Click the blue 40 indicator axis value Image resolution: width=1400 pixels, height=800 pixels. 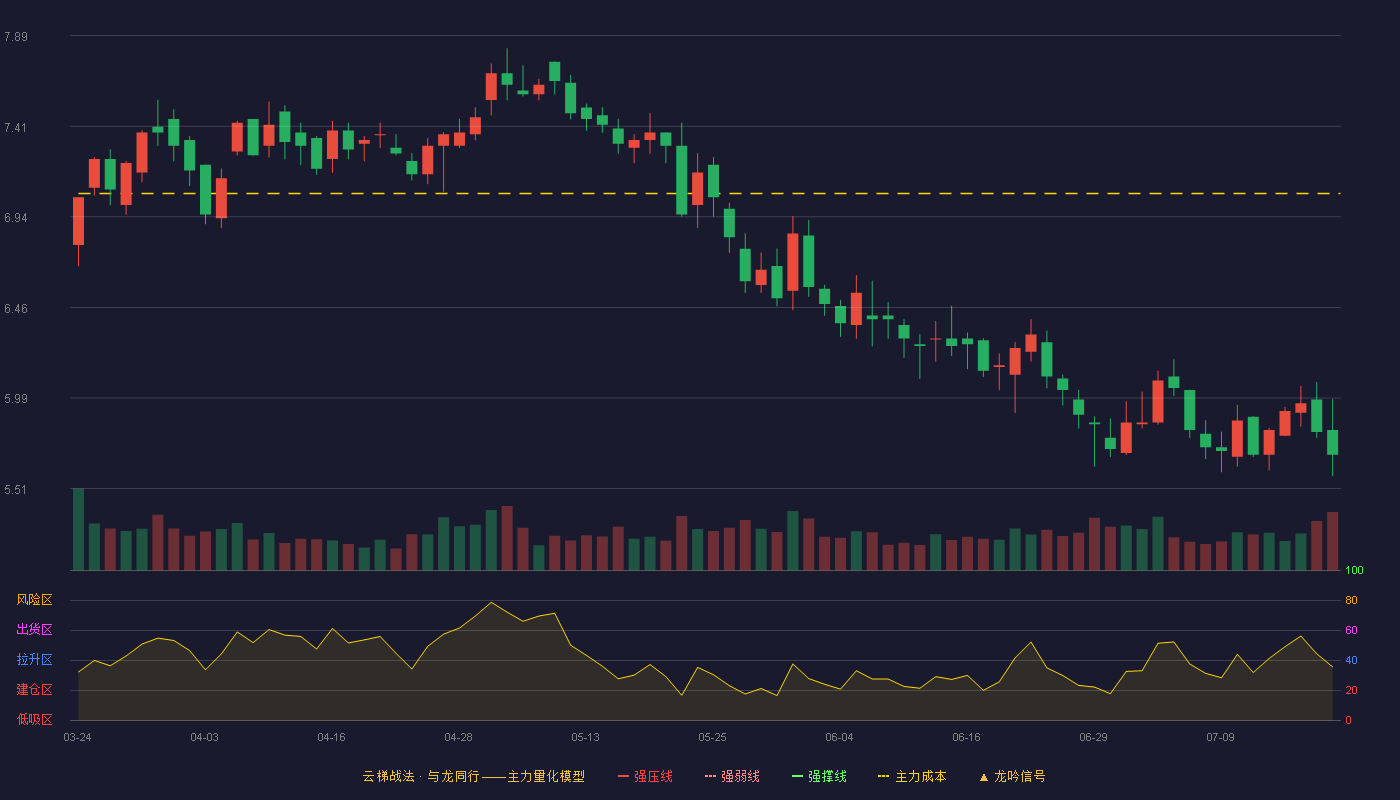(x=1351, y=661)
